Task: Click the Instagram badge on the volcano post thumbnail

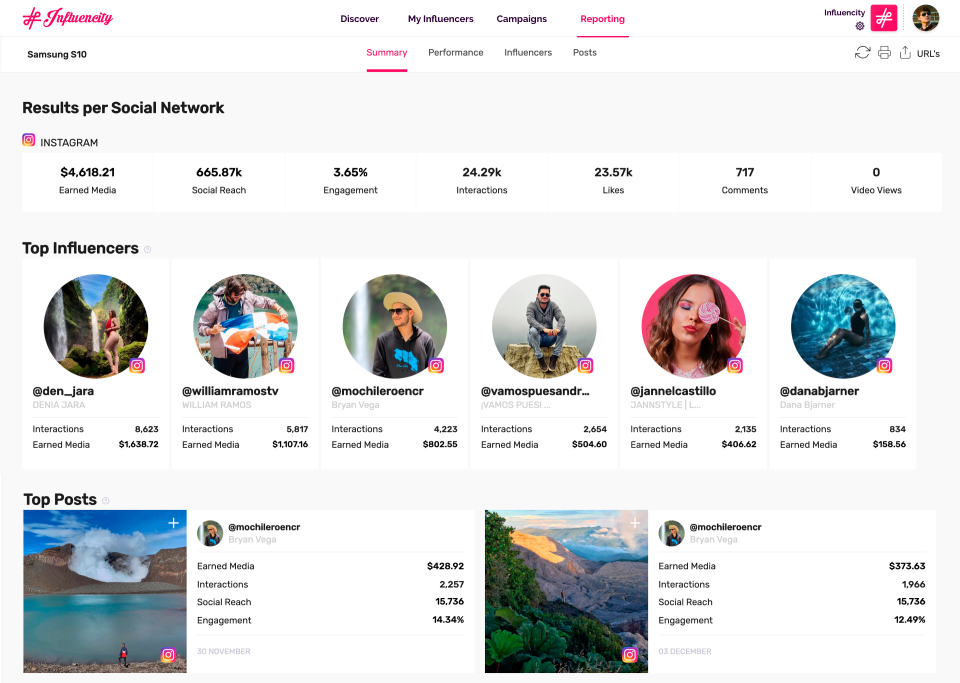Action: [x=170, y=655]
